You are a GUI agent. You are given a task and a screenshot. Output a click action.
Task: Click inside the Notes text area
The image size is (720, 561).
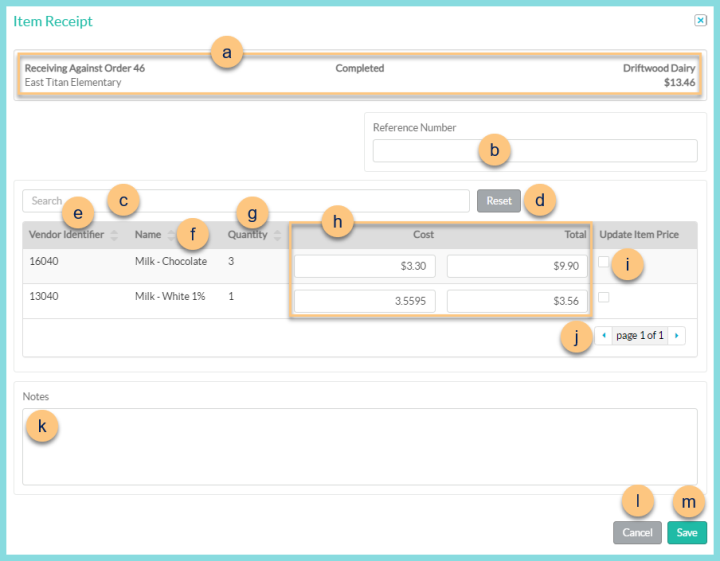(360, 447)
